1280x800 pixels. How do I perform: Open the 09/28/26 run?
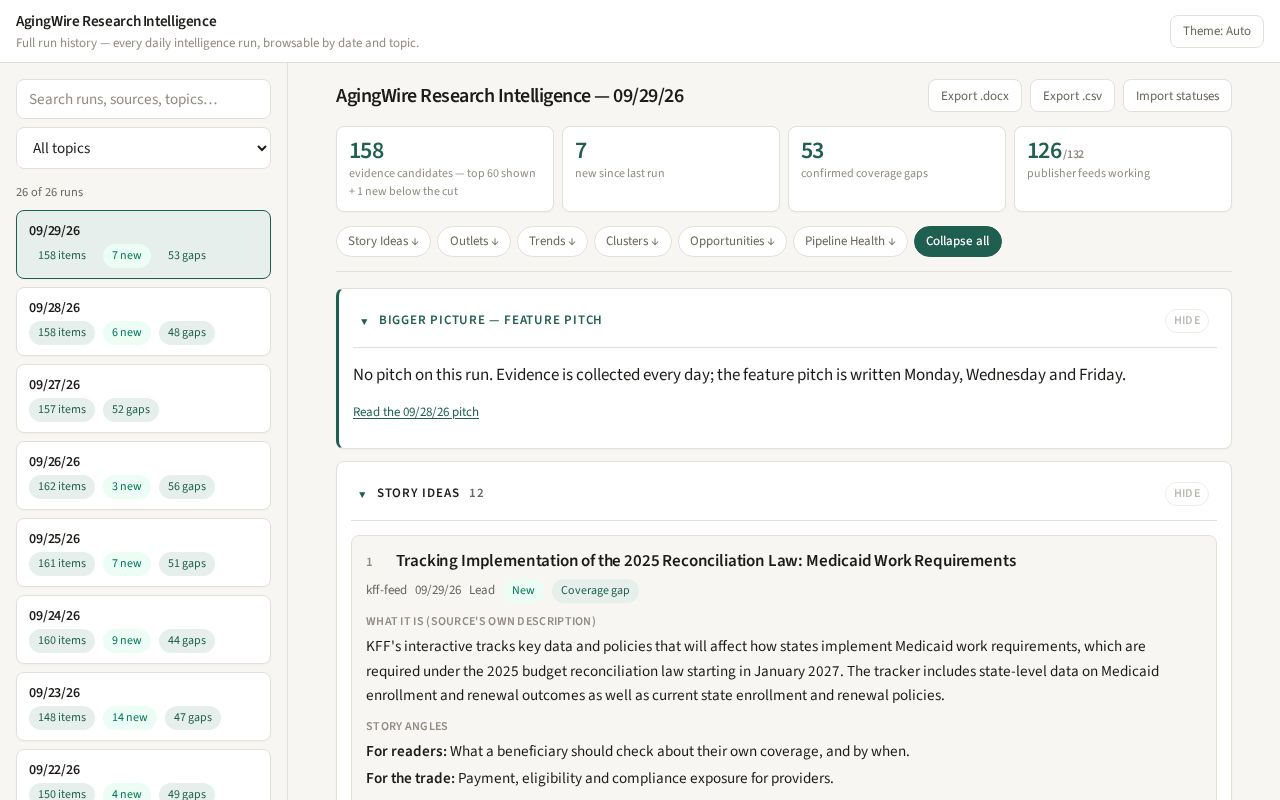(x=143, y=321)
